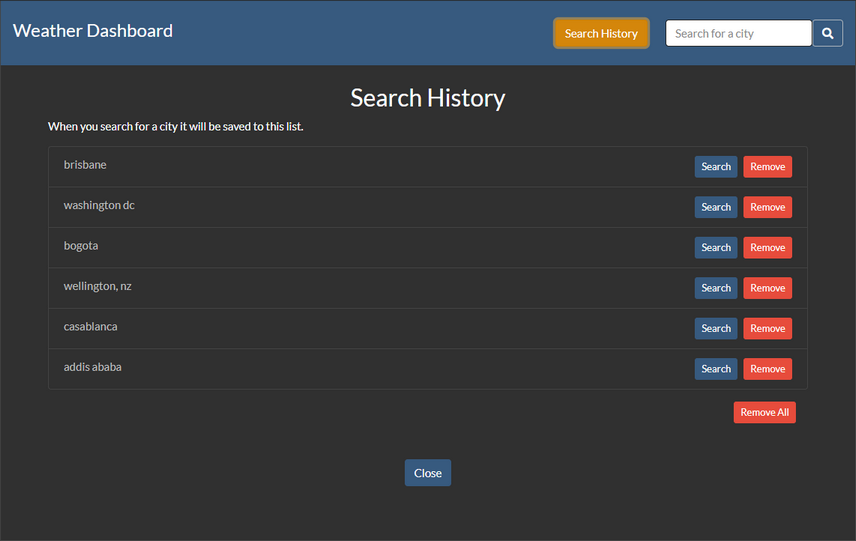
Task: Remove addis ababa from history
Action: tap(768, 368)
